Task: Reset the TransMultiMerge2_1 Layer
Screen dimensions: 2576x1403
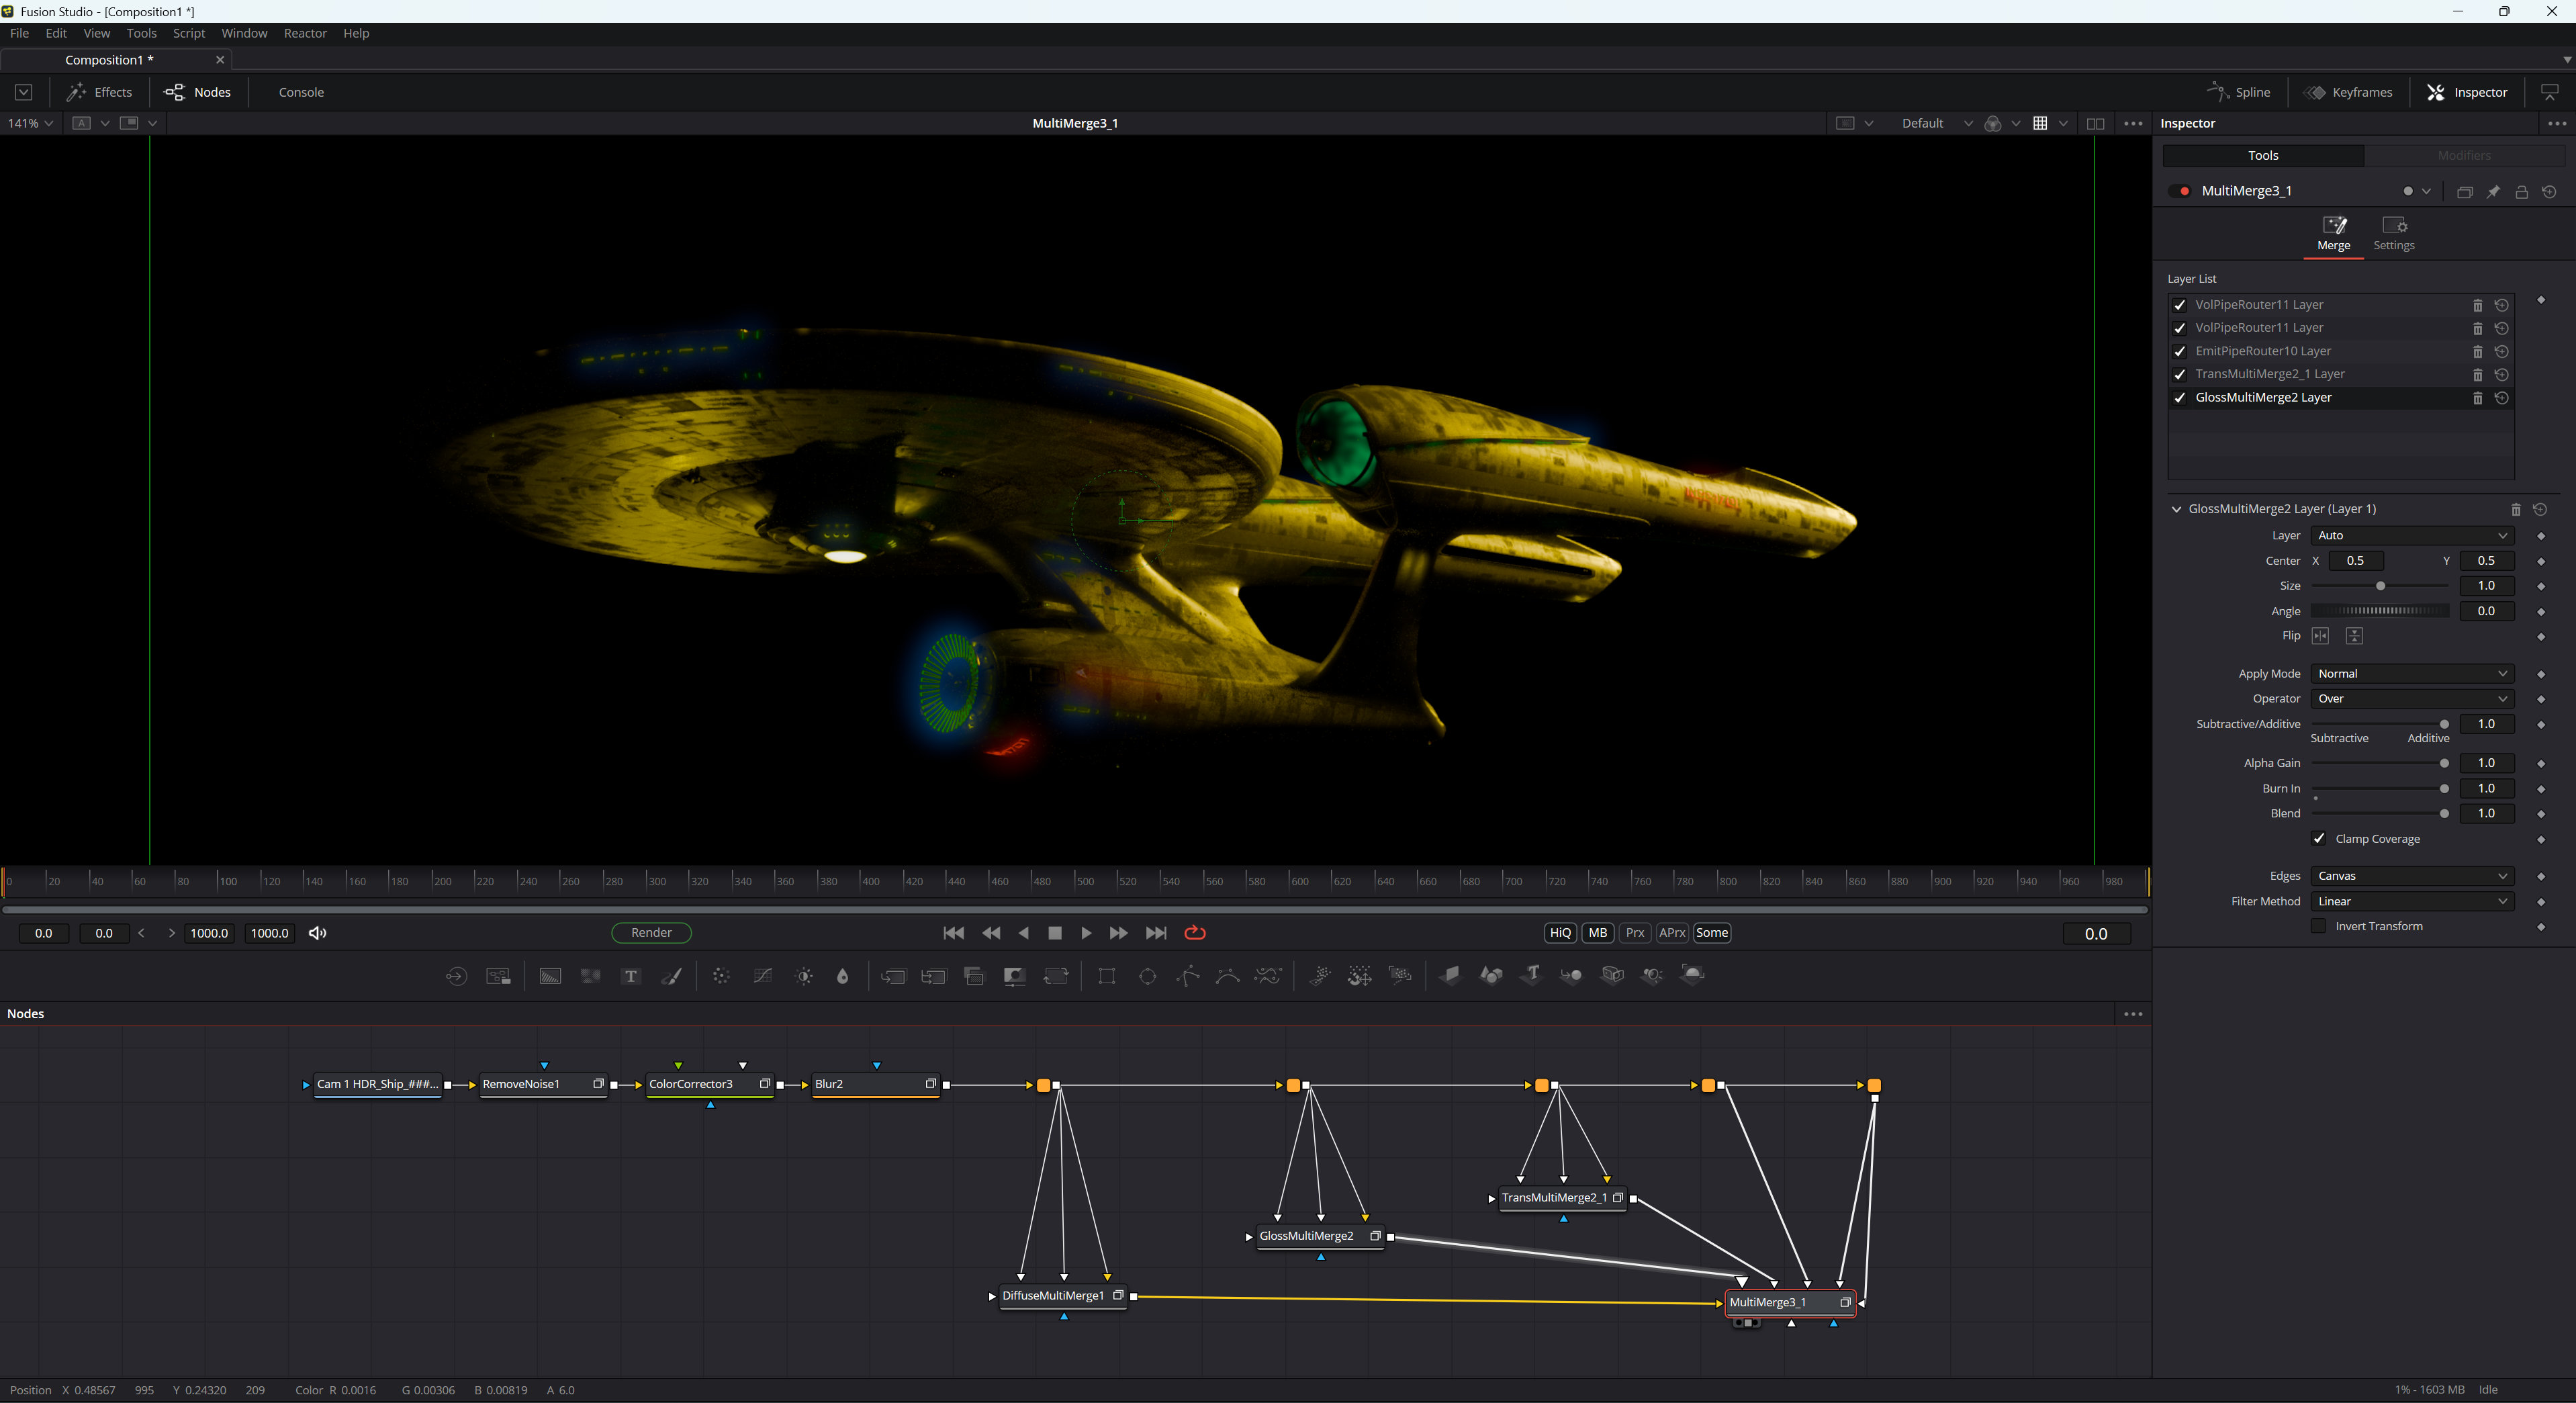Action: pyautogui.click(x=2502, y=375)
